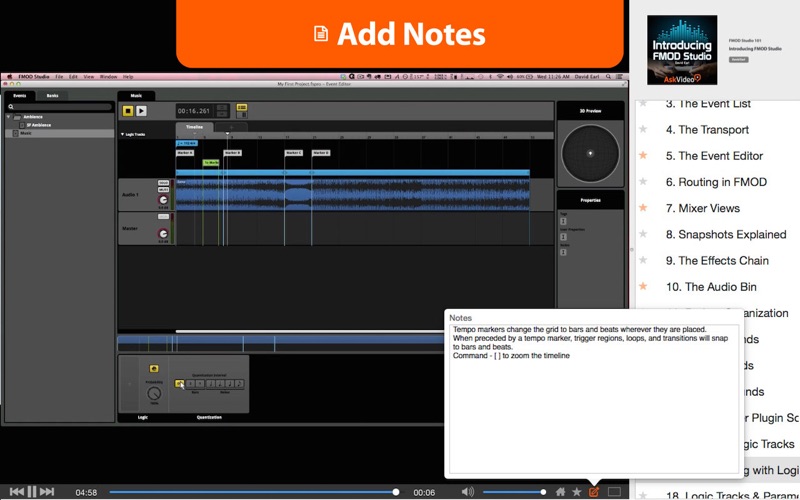Click Master track volume knob

coord(163,234)
